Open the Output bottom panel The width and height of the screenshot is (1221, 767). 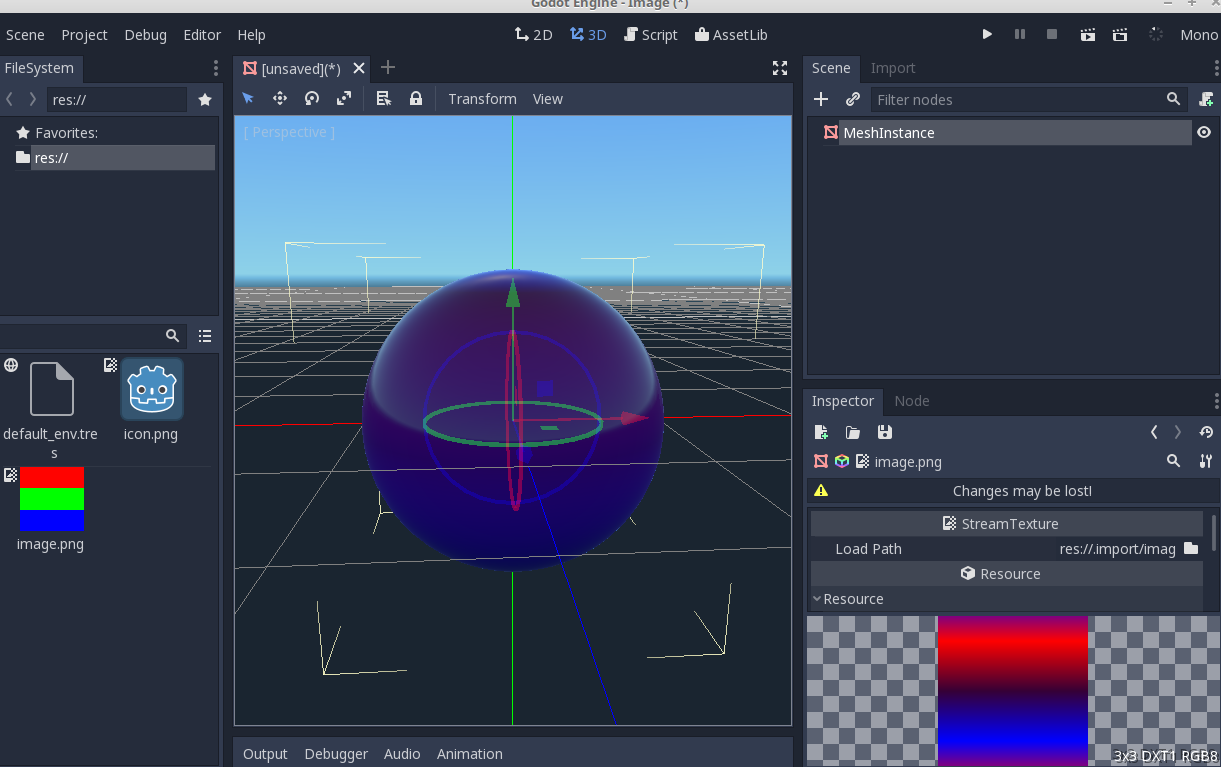pyautogui.click(x=265, y=754)
